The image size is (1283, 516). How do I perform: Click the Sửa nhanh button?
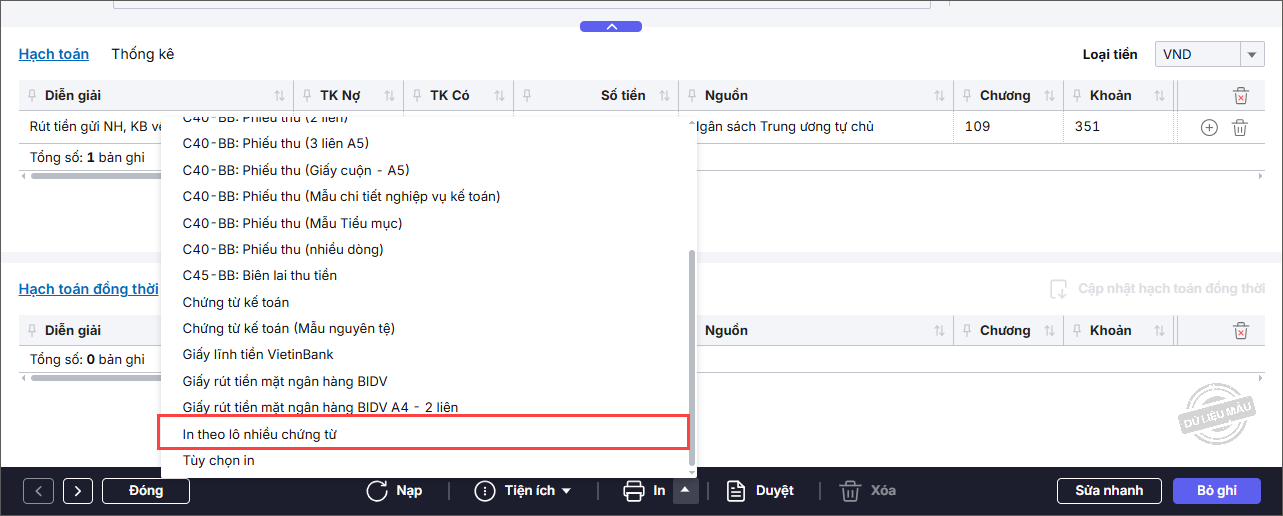[1109, 491]
